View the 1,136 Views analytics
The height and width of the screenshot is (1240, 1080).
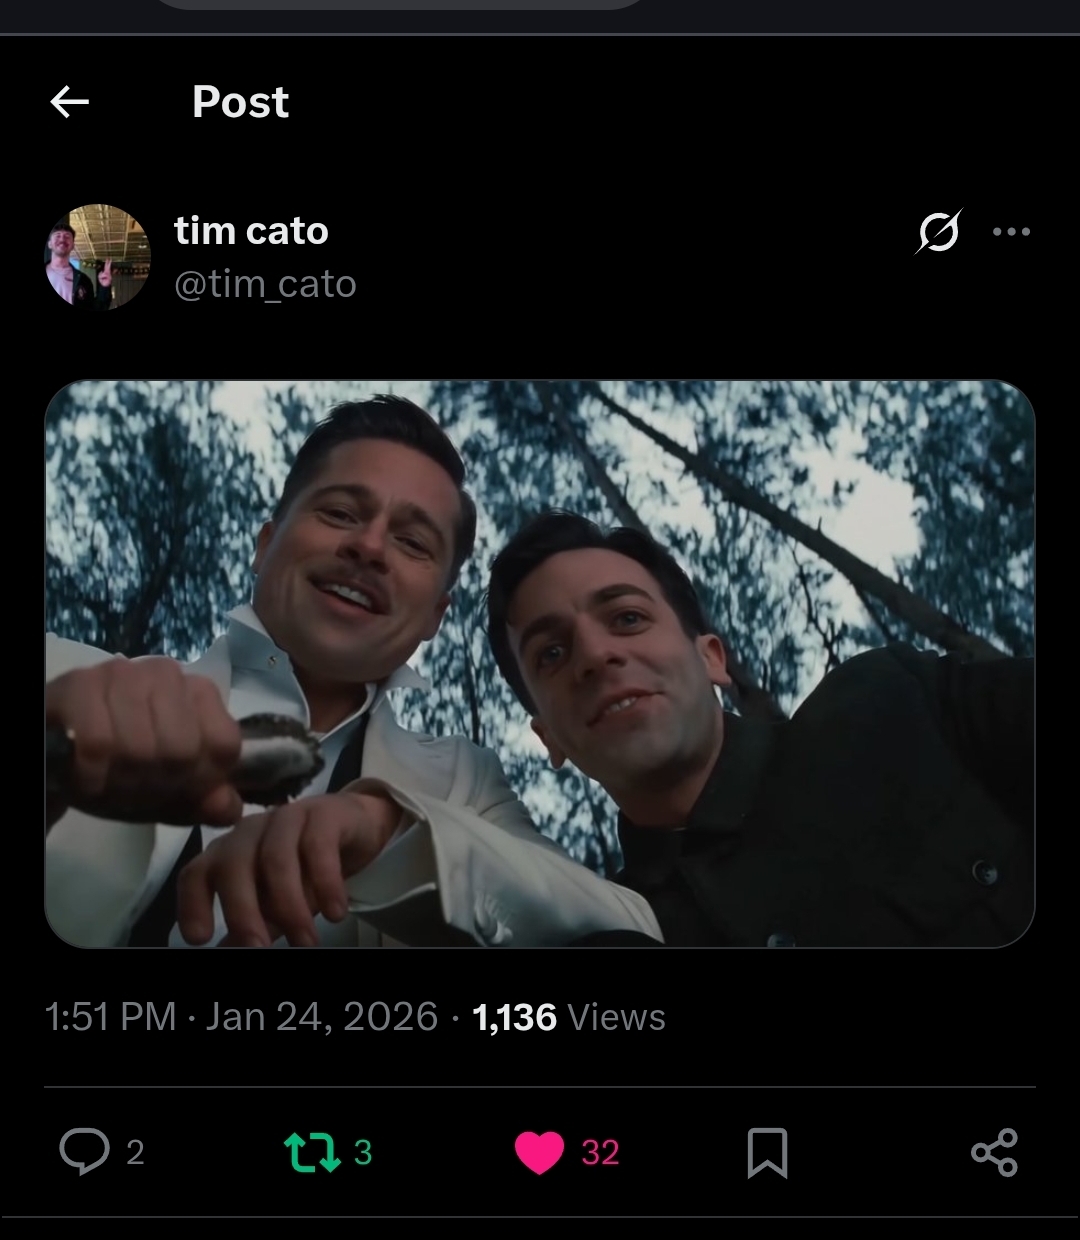coord(514,1017)
